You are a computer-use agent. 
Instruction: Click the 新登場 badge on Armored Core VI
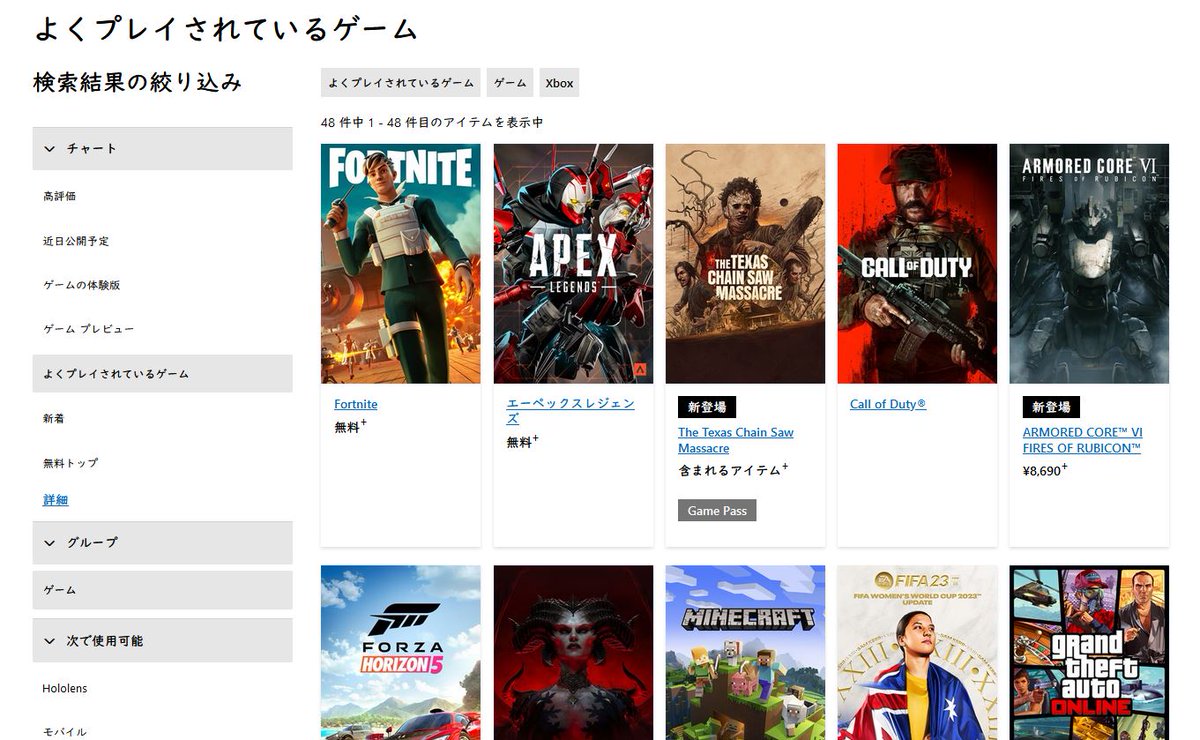pyautogui.click(x=1051, y=407)
